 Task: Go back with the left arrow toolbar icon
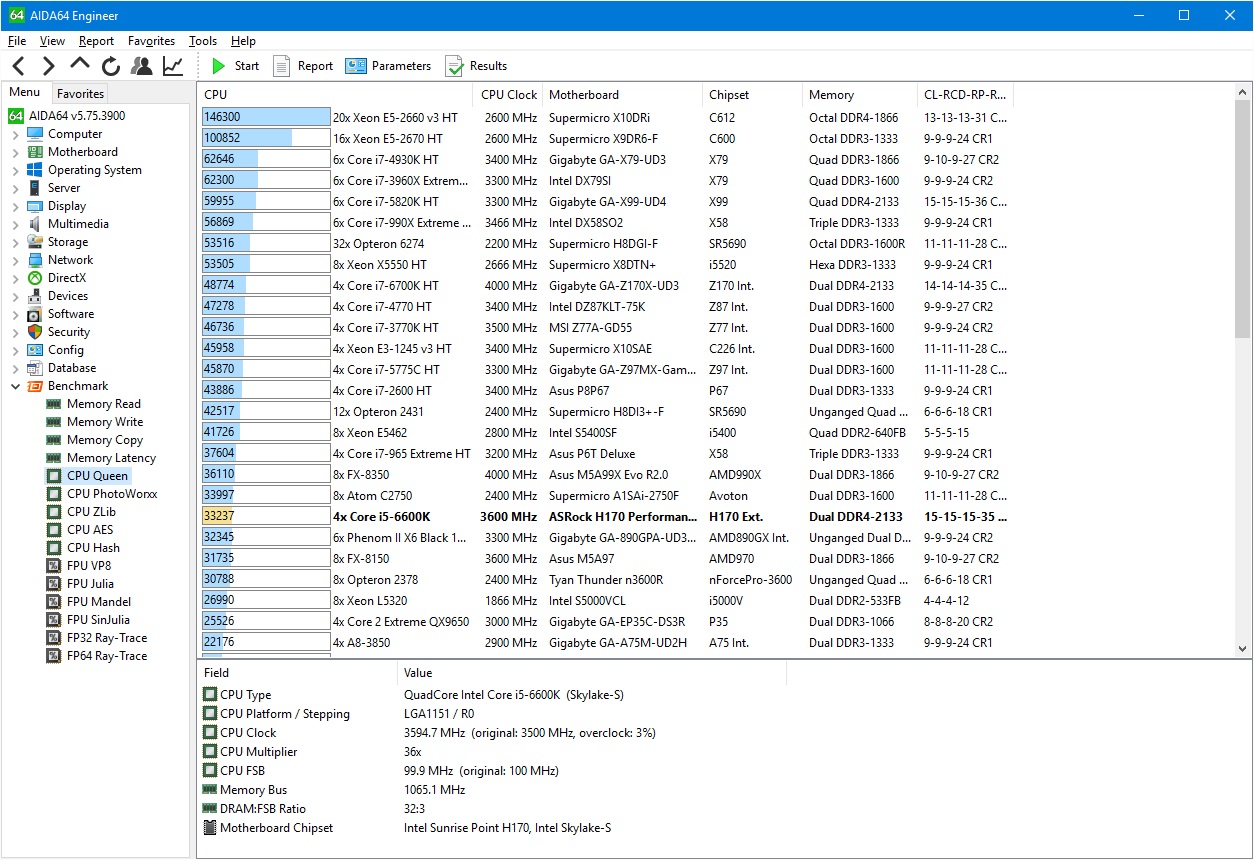pyautogui.click(x=19, y=66)
